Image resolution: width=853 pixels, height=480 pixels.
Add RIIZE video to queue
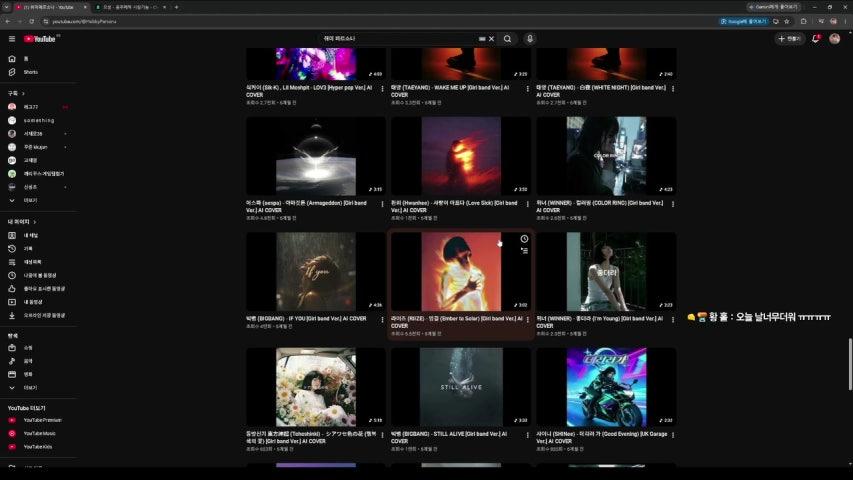click(524, 251)
